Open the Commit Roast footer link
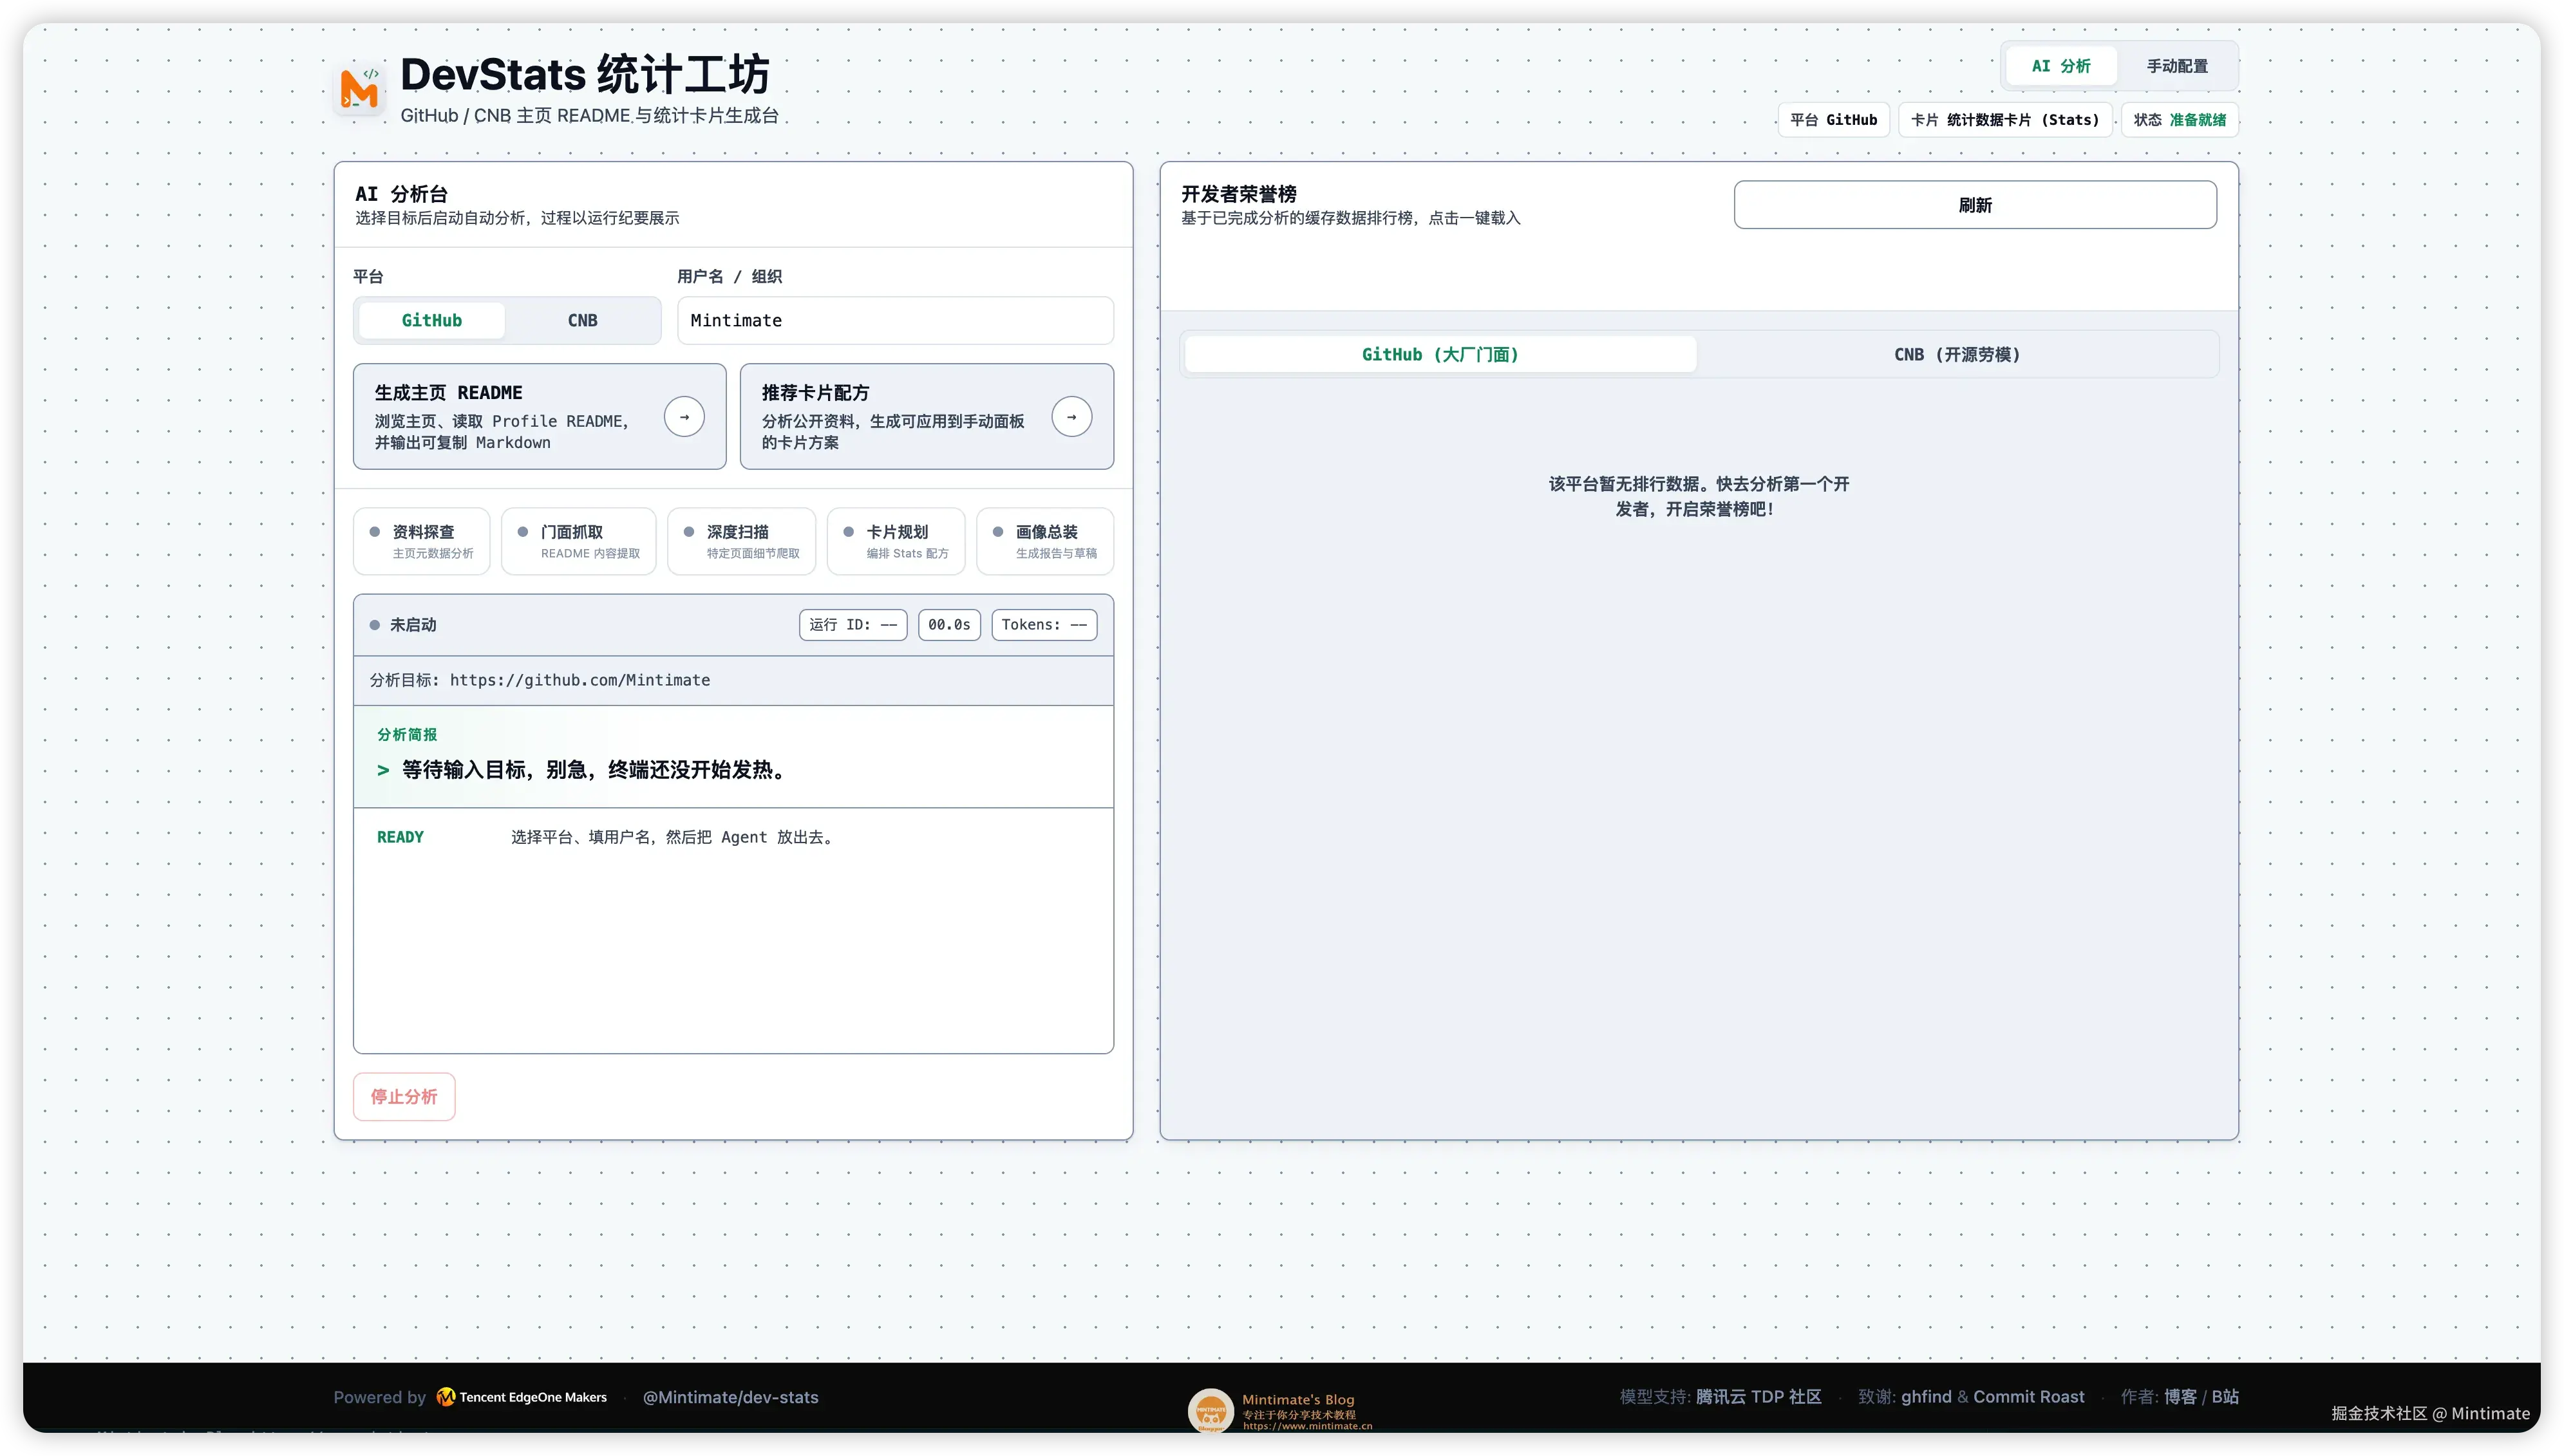 (x=2028, y=1397)
